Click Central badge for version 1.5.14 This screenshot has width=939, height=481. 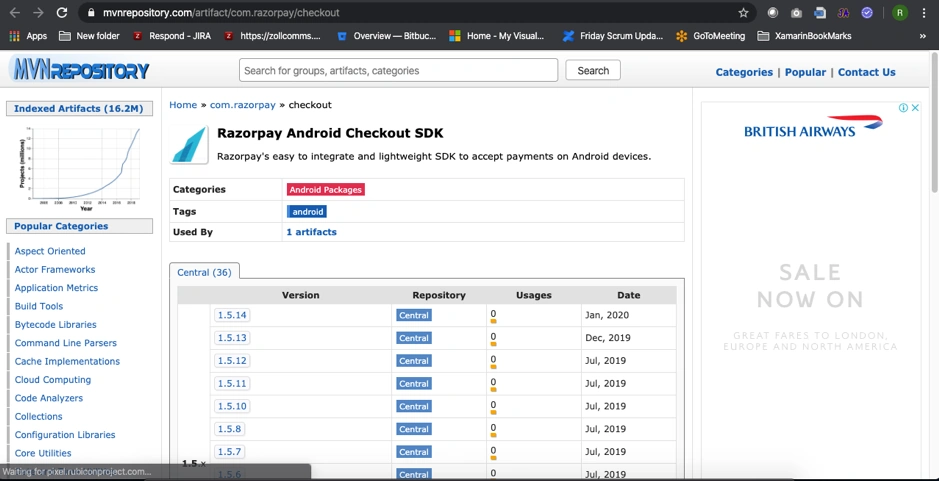(414, 315)
